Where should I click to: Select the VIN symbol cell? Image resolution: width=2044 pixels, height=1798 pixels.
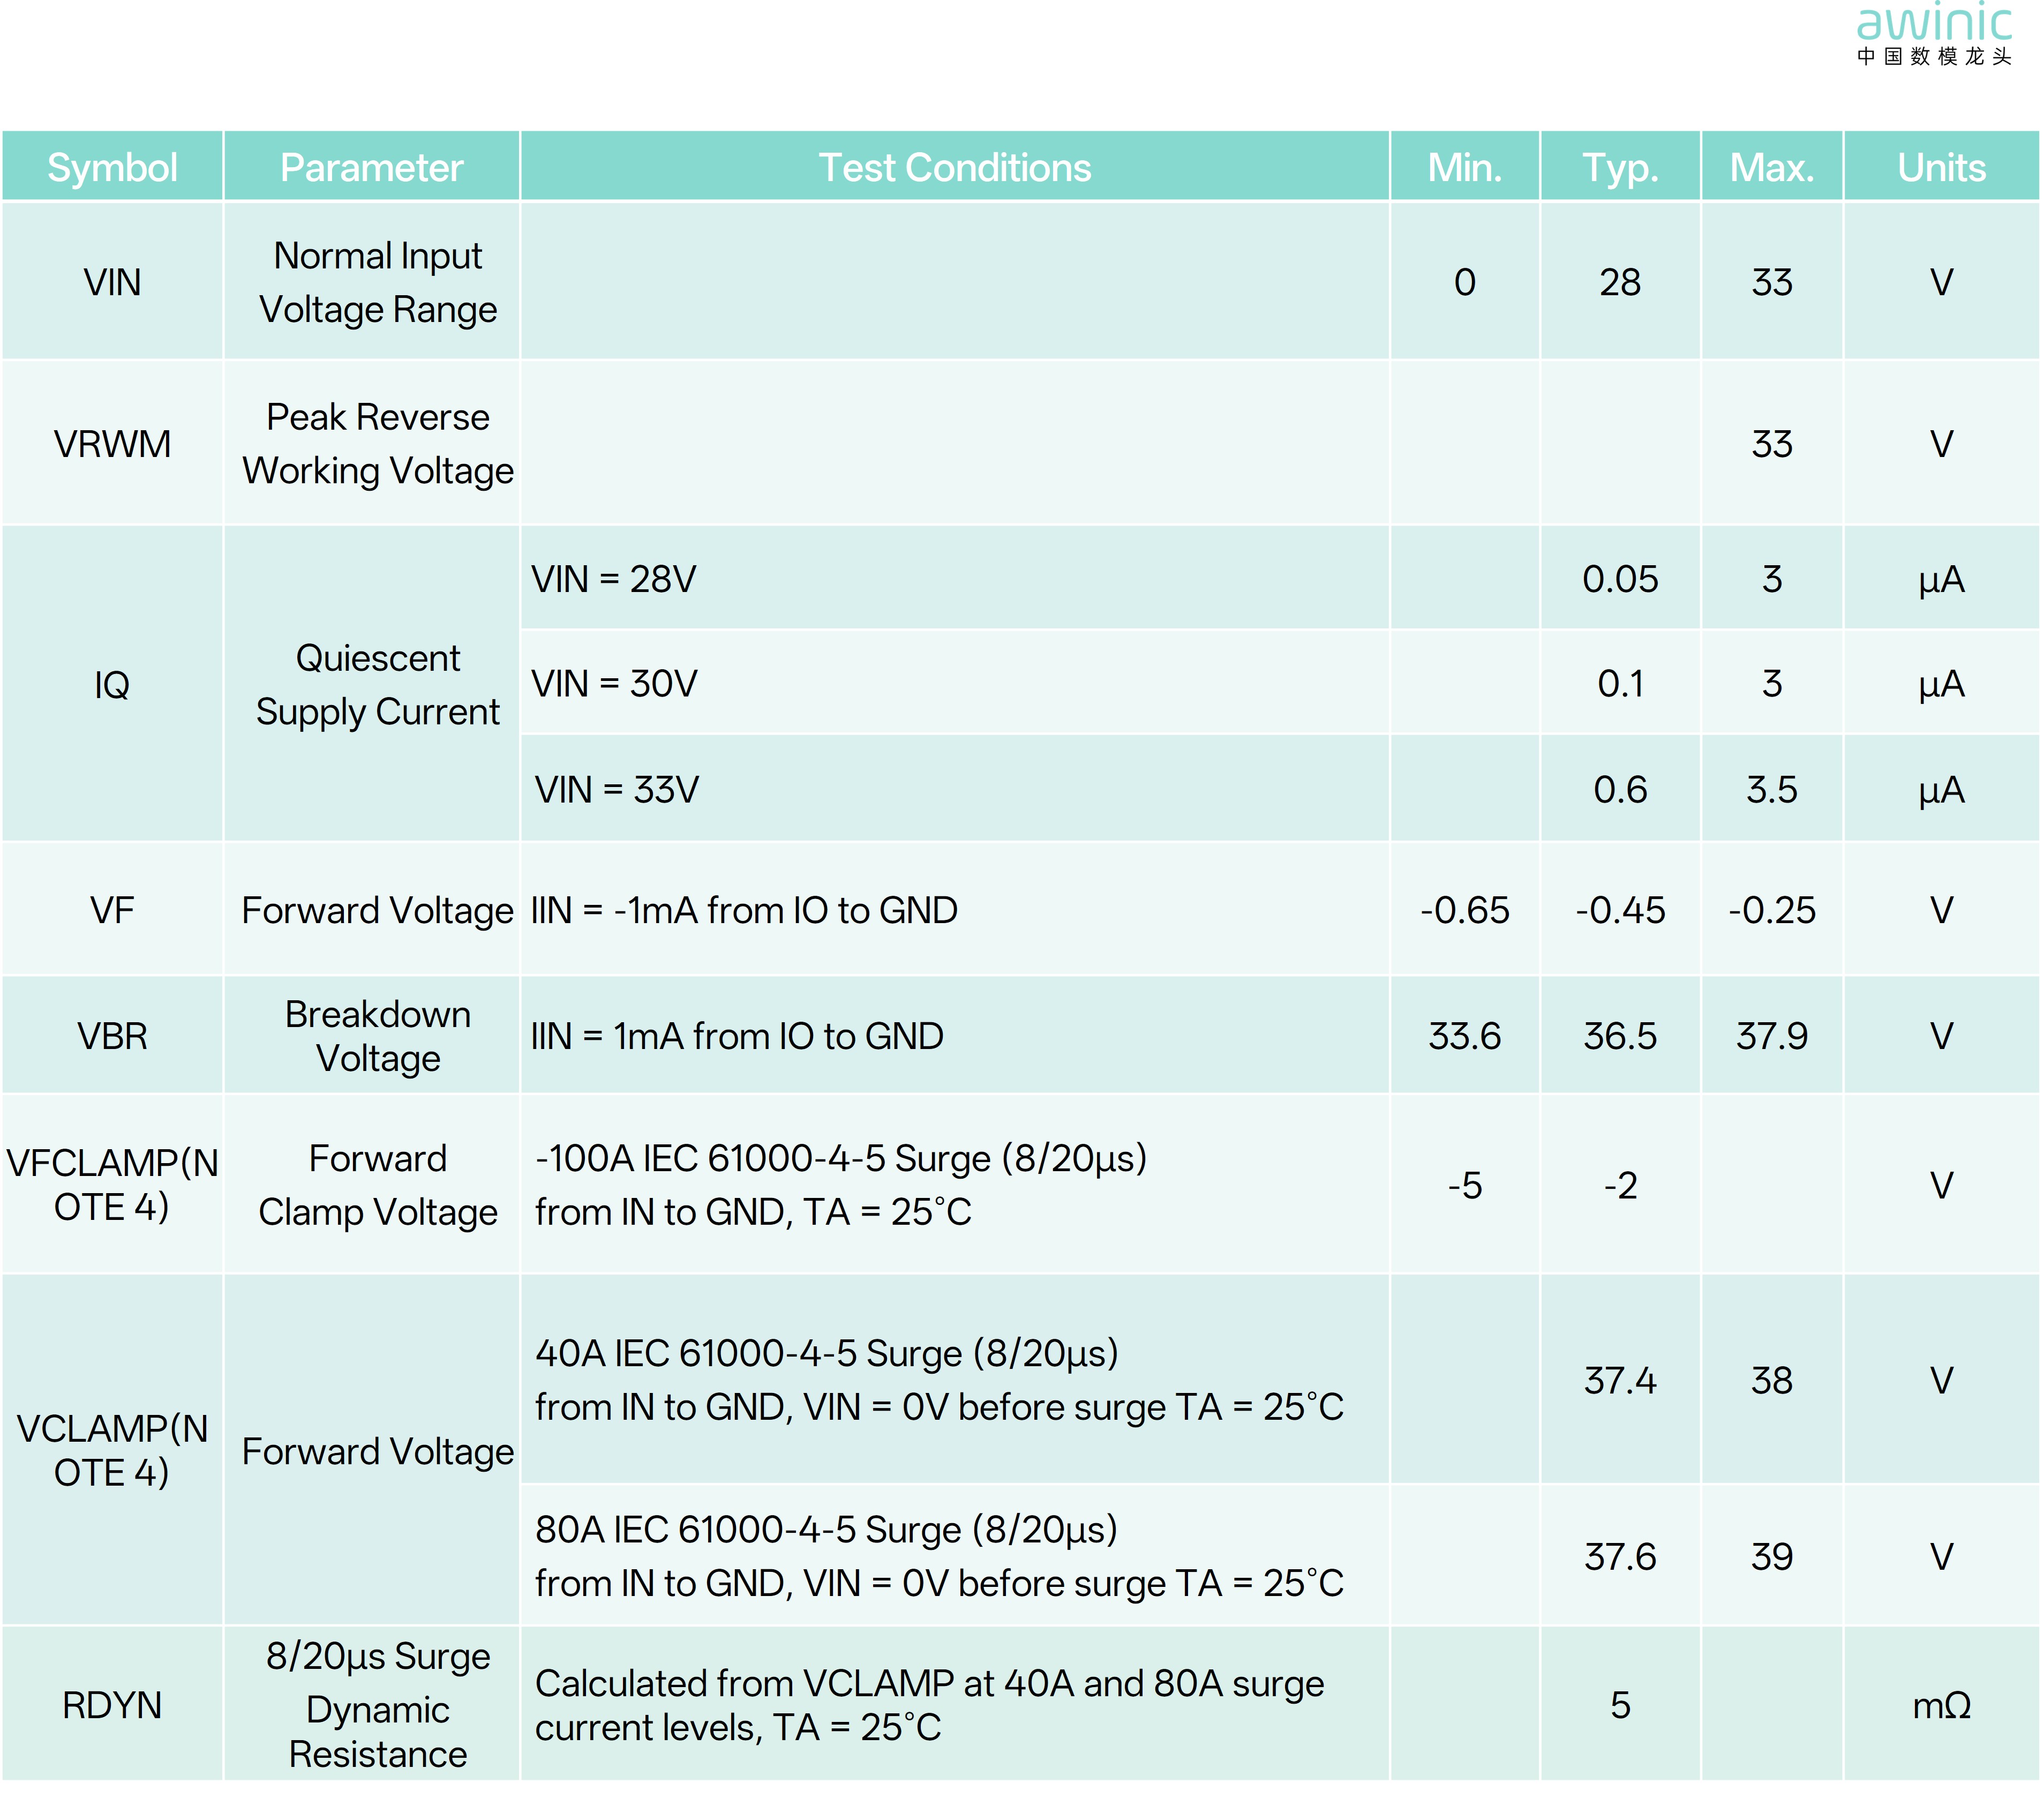pyautogui.click(x=112, y=282)
